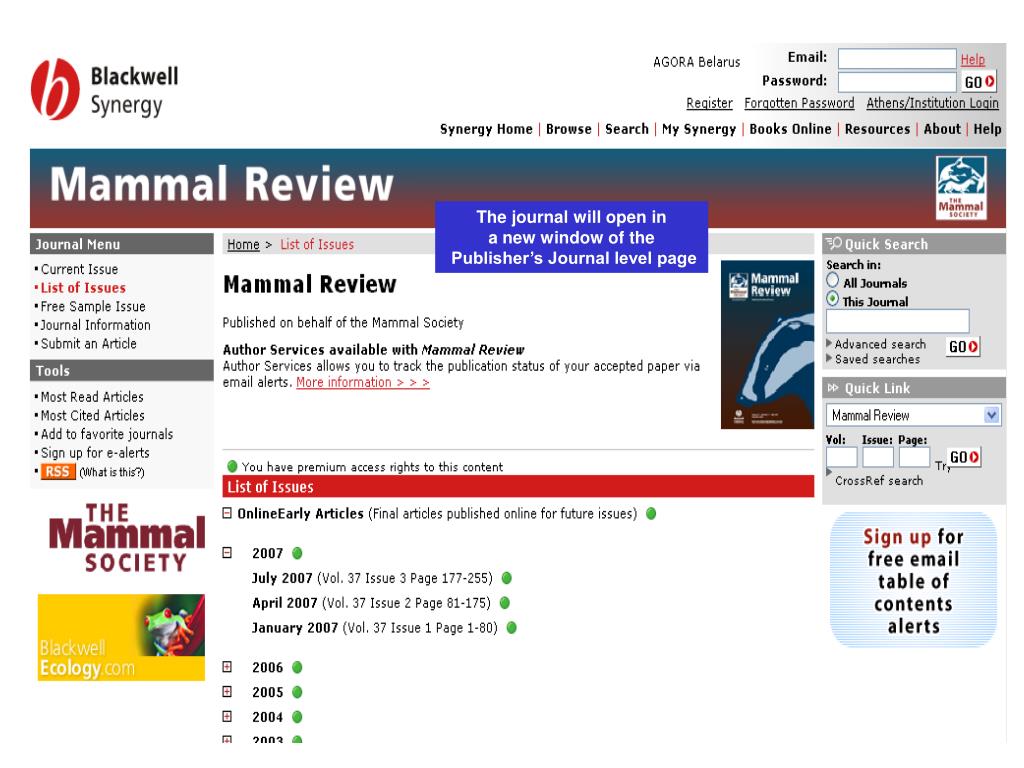This screenshot has height=768, width=1024.
Task: Click the What is this? RSS link
Action: coord(112,472)
